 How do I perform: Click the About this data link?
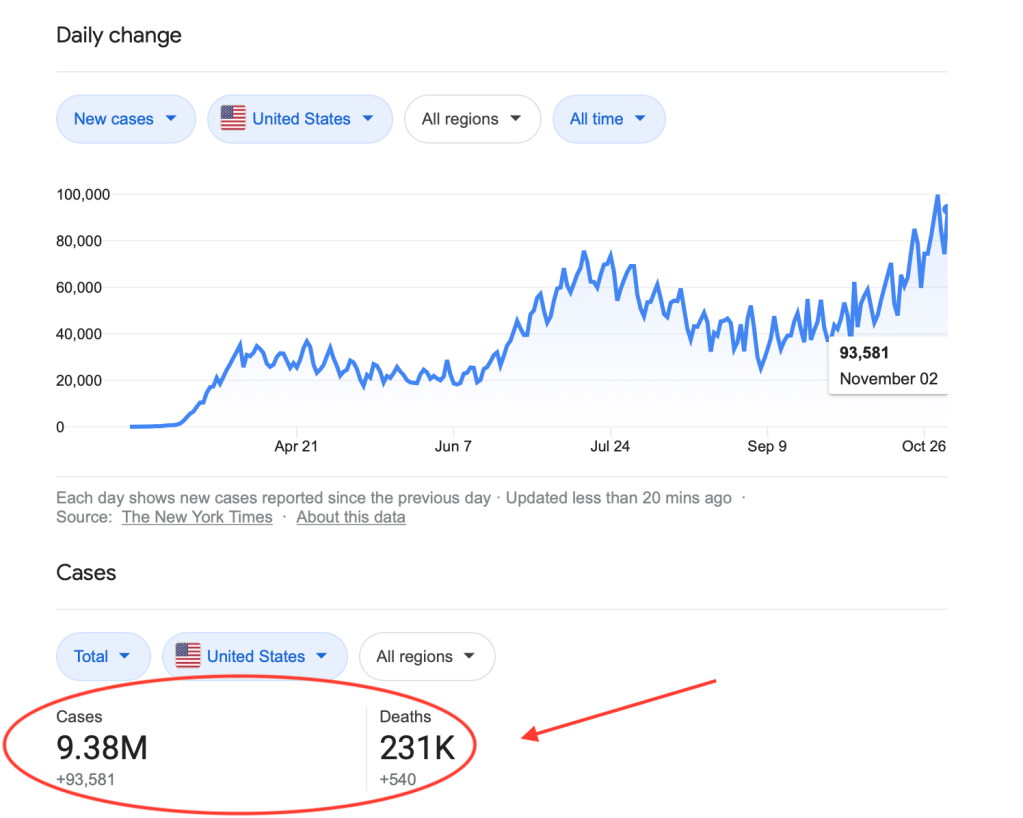[x=351, y=517]
